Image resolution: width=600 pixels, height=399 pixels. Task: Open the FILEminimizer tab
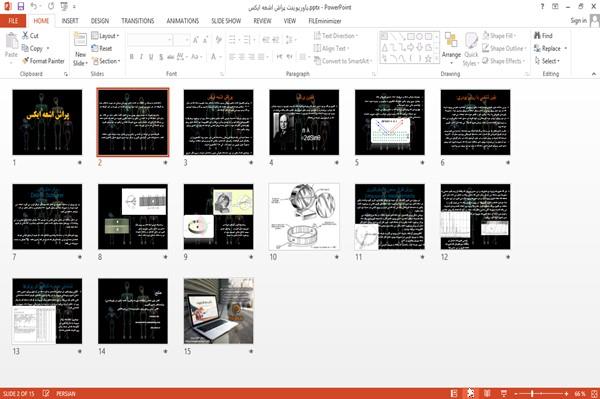point(325,21)
